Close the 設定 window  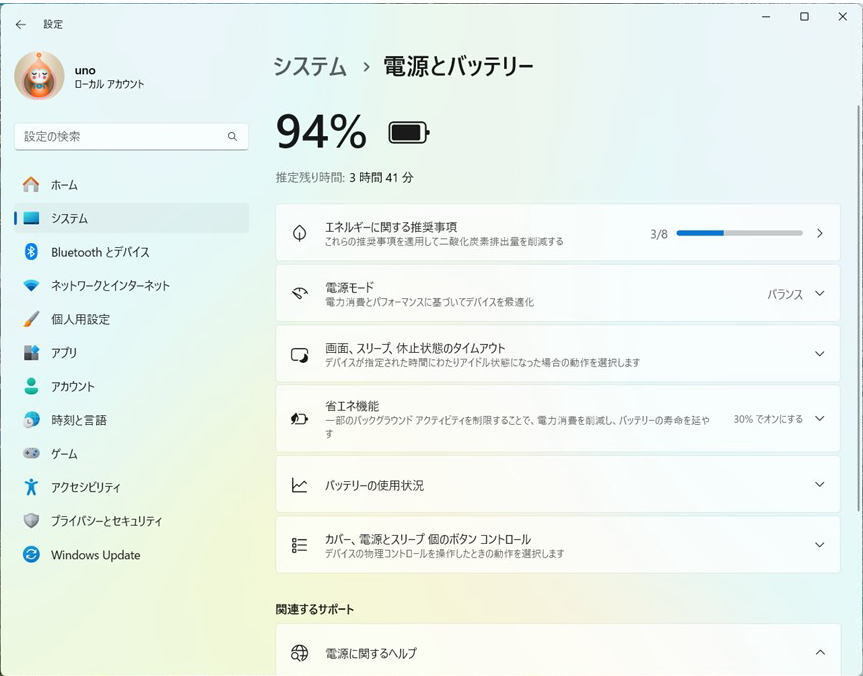point(842,17)
